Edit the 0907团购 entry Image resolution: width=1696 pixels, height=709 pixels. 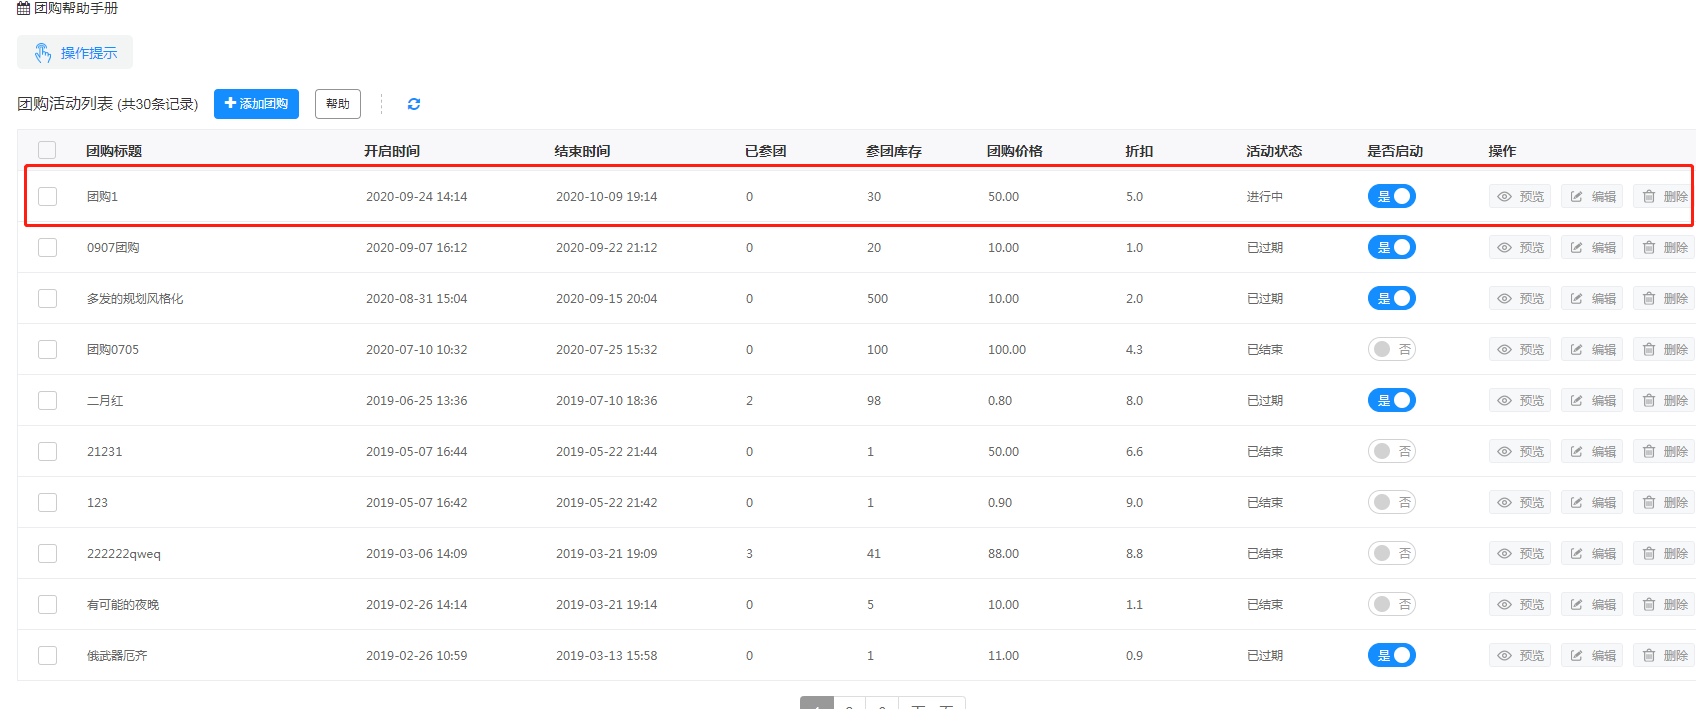point(1593,248)
